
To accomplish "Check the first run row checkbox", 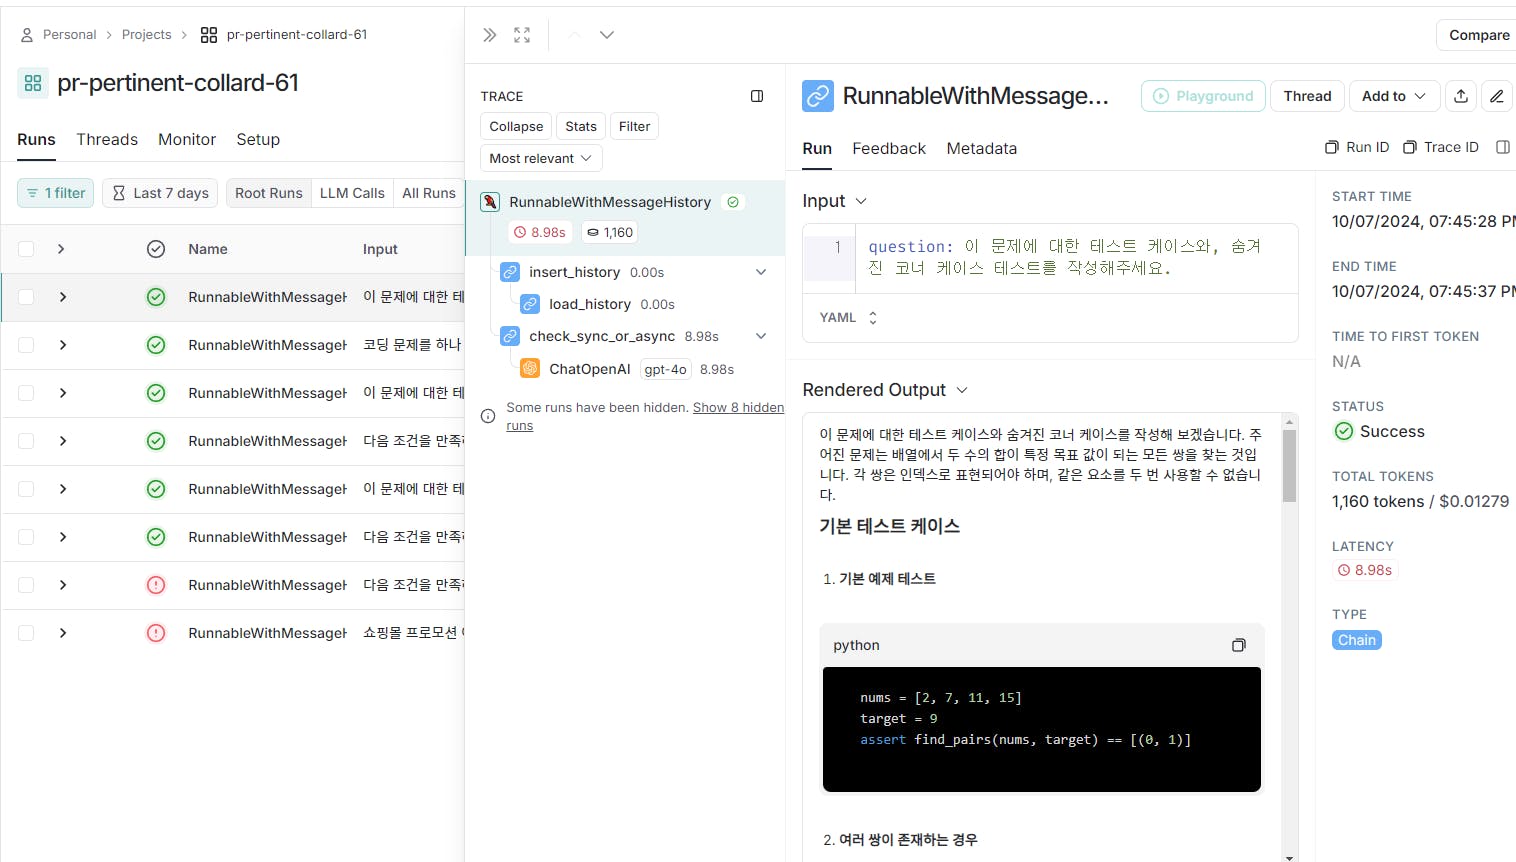I will (x=26, y=297).
